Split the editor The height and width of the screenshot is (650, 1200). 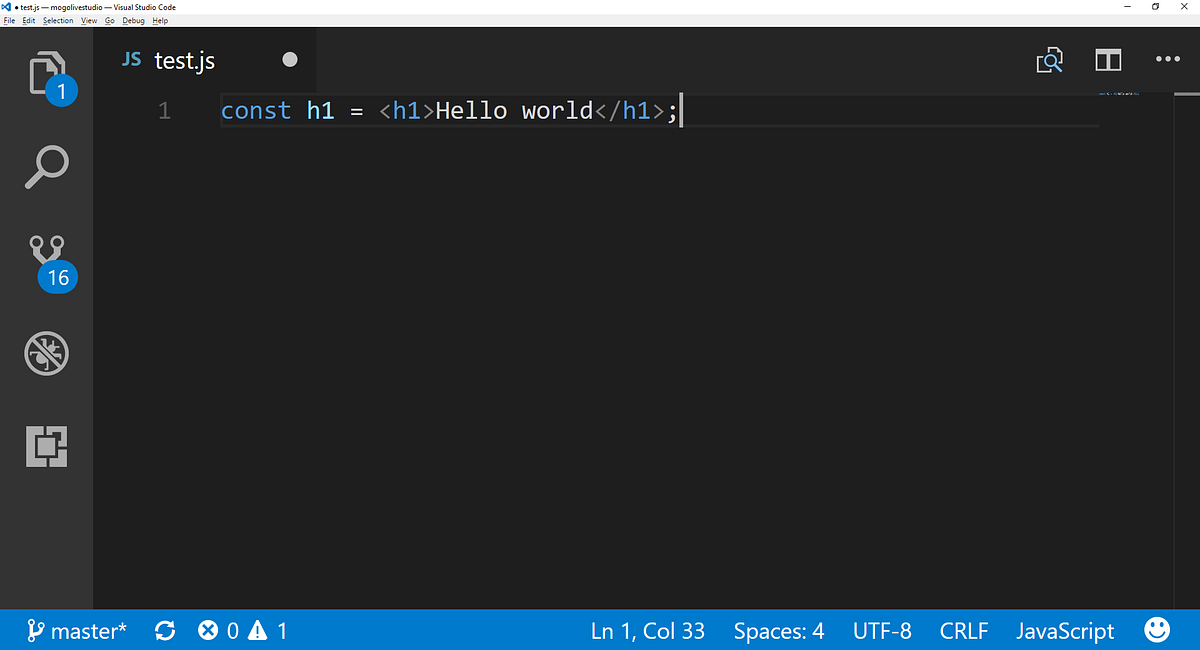1108,60
